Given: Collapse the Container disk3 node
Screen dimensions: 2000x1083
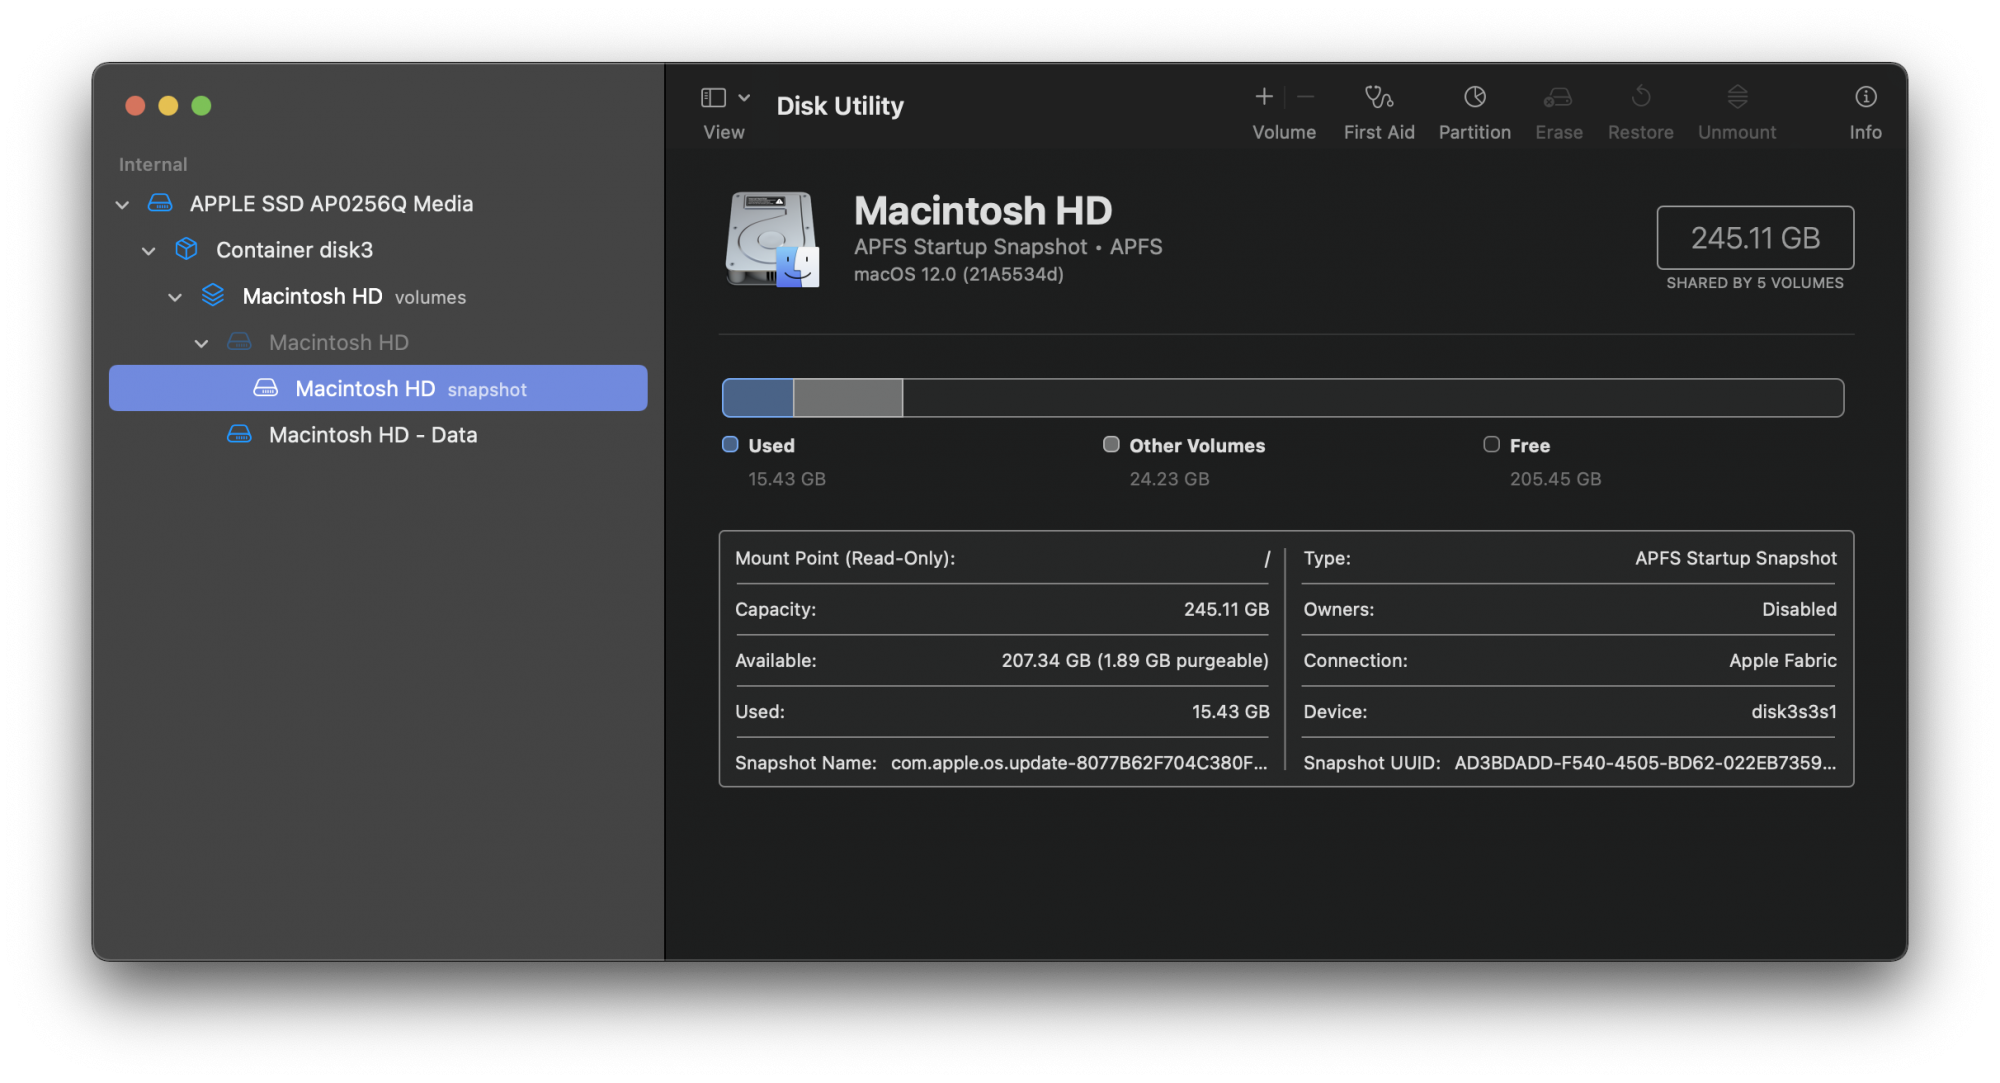Looking at the screenshot, I should pos(148,251).
